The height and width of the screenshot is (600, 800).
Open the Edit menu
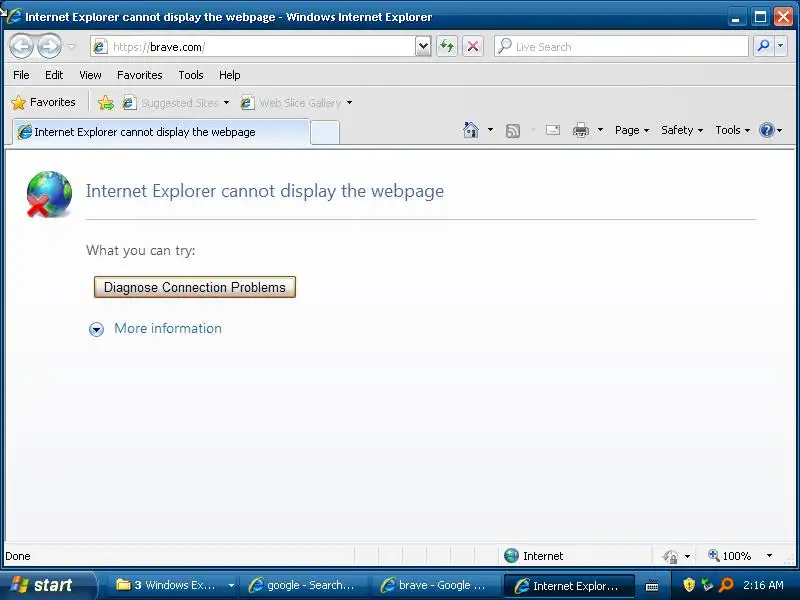[54, 75]
